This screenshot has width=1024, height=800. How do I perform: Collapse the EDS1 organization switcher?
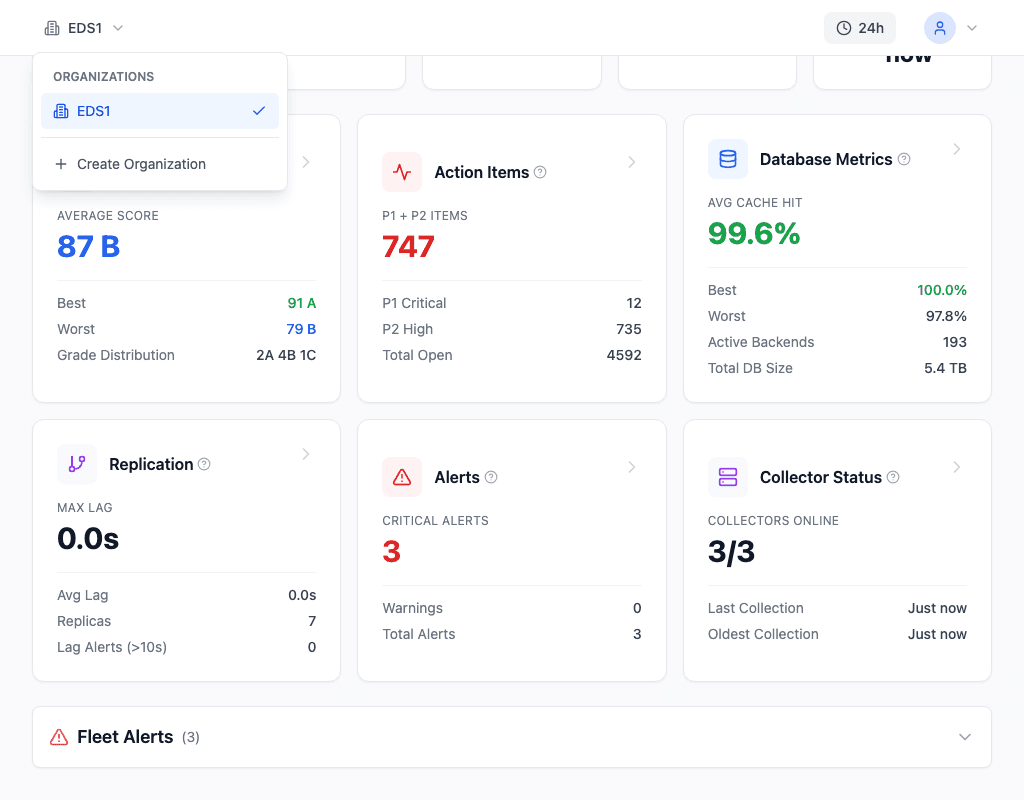click(x=85, y=28)
